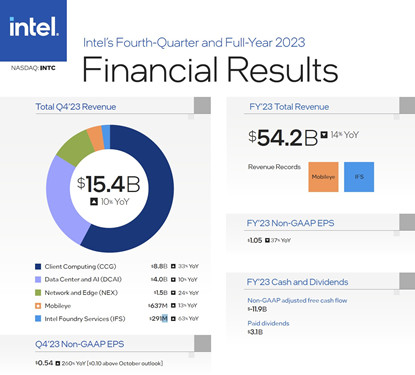Click the up arrow icon beside 10% YoY

pyautogui.click(x=94, y=202)
